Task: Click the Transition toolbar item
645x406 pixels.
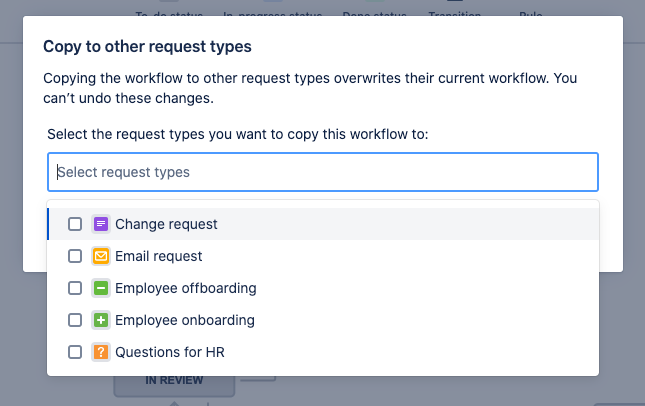Action: tap(455, 12)
